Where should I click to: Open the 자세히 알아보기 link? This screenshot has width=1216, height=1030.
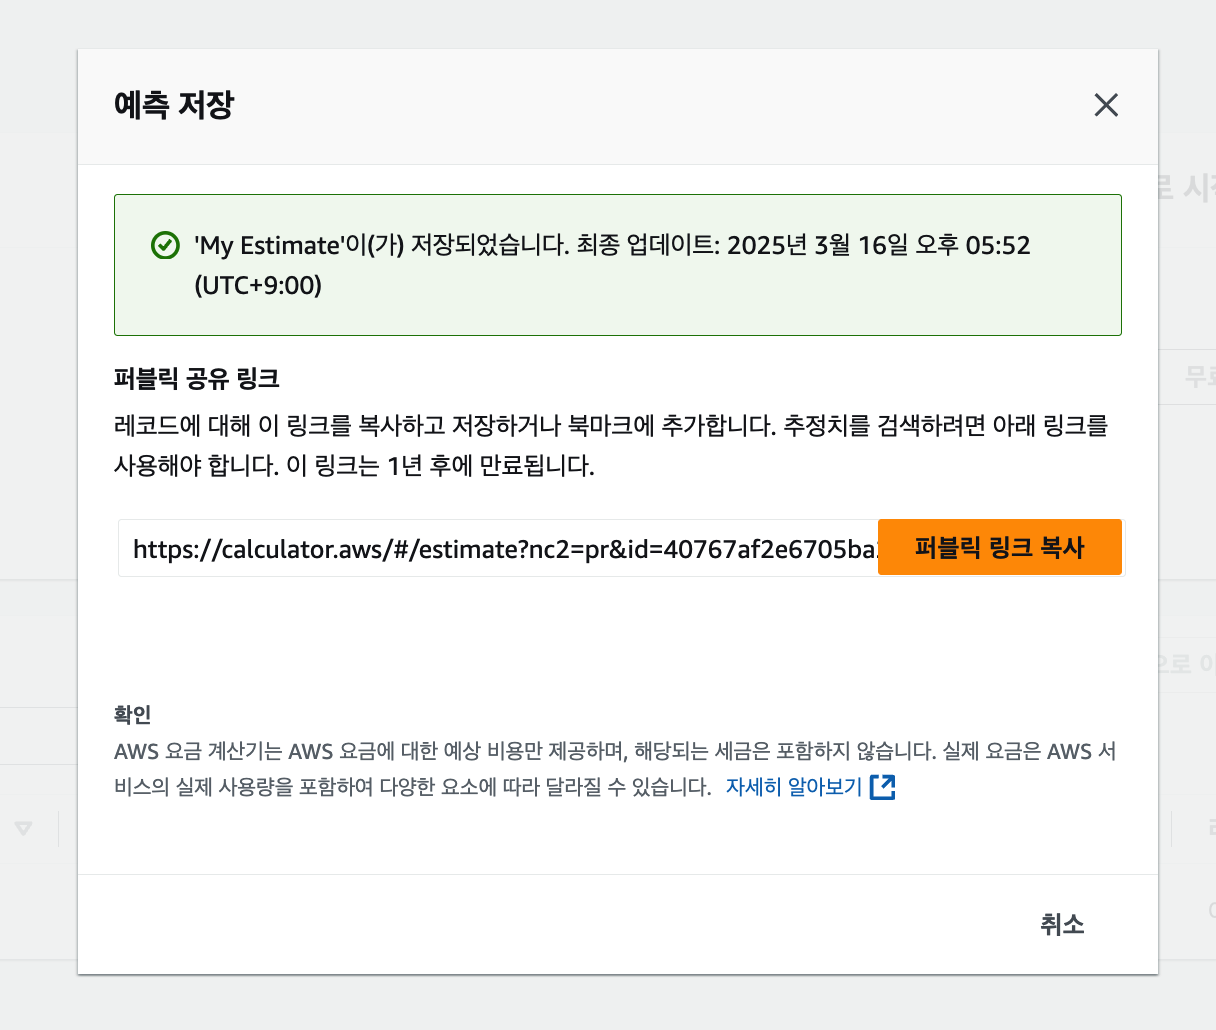coord(794,787)
